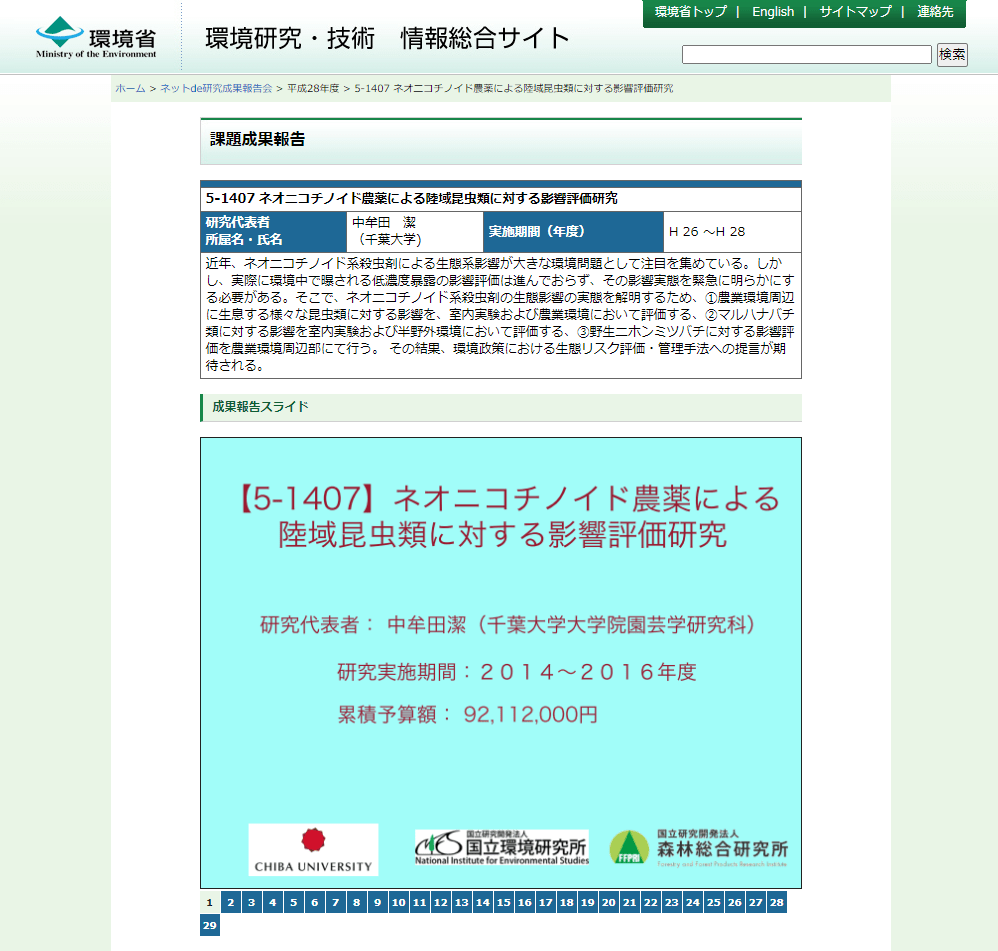998x951 pixels.
Task: Go to slide page 28
Action: point(776,902)
